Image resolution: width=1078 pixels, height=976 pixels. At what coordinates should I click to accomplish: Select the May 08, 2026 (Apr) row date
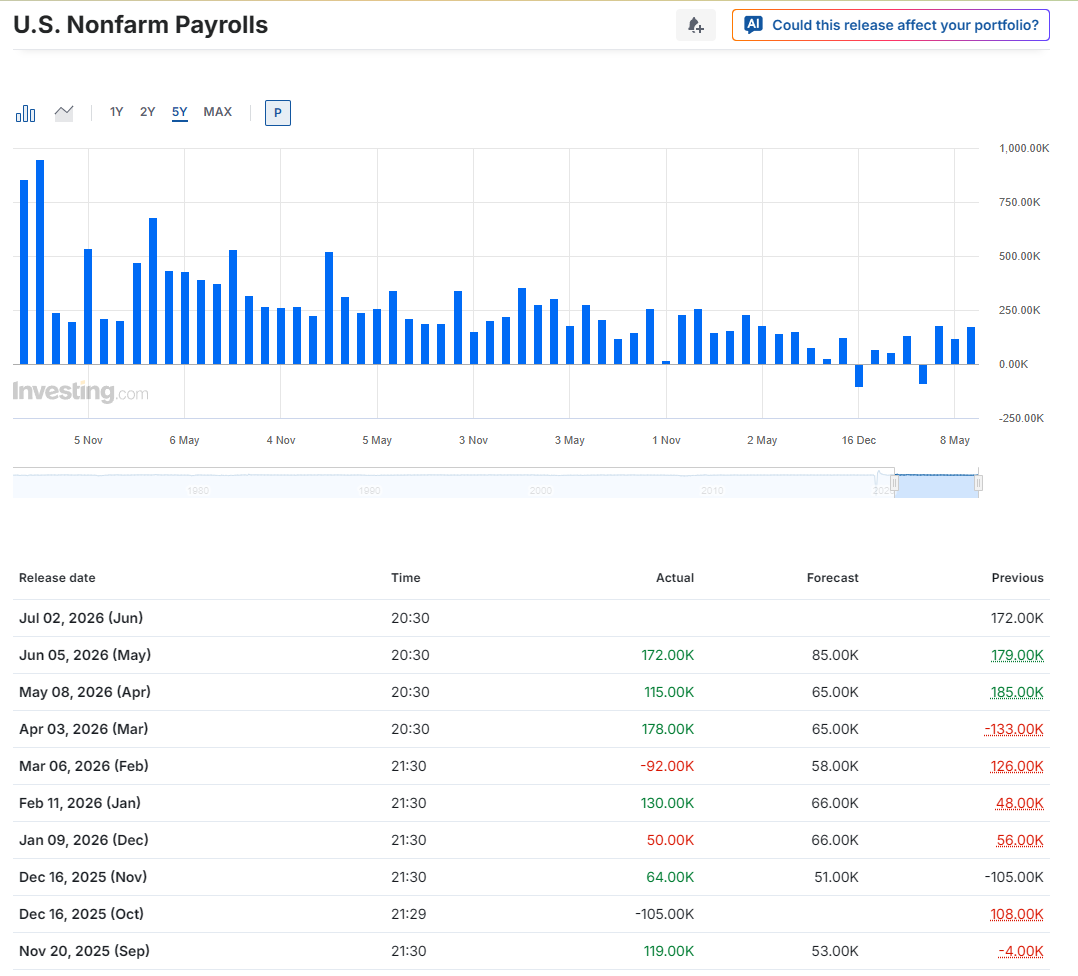pyautogui.click(x=85, y=692)
